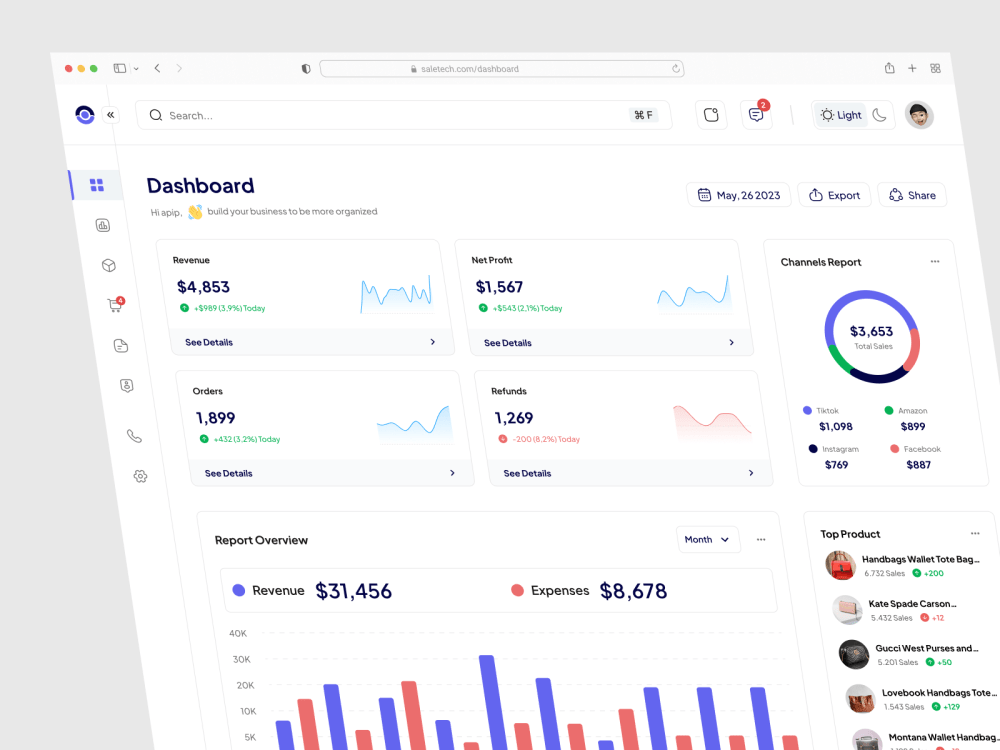
Task: Open the documents sidebar icon
Action: click(121, 346)
